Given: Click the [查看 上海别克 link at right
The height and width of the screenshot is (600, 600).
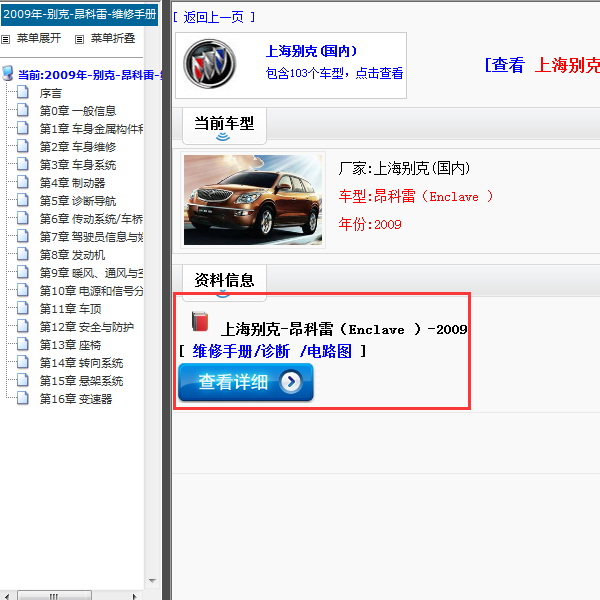Looking at the screenshot, I should tap(542, 65).
